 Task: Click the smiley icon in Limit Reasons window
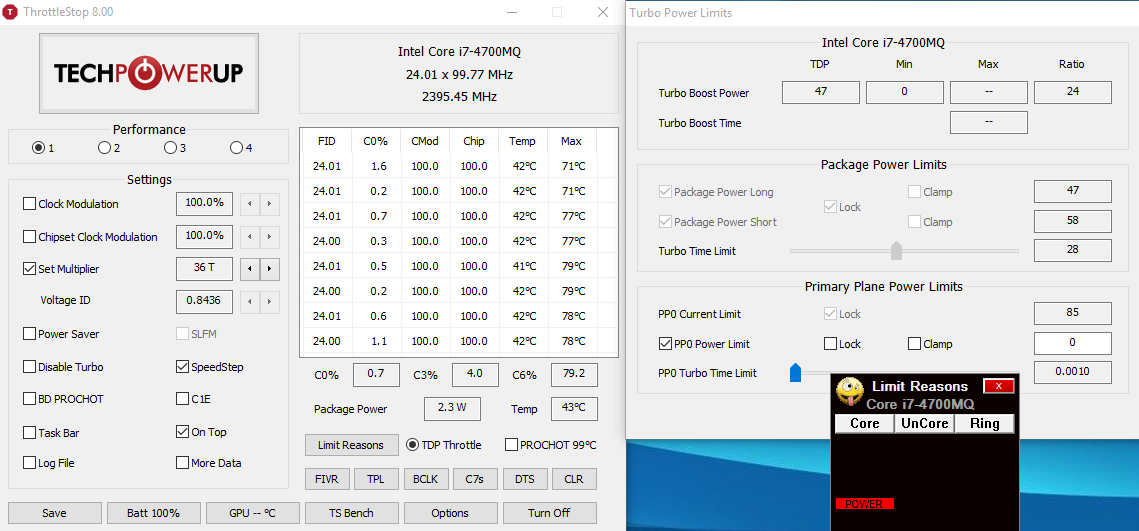coord(850,392)
